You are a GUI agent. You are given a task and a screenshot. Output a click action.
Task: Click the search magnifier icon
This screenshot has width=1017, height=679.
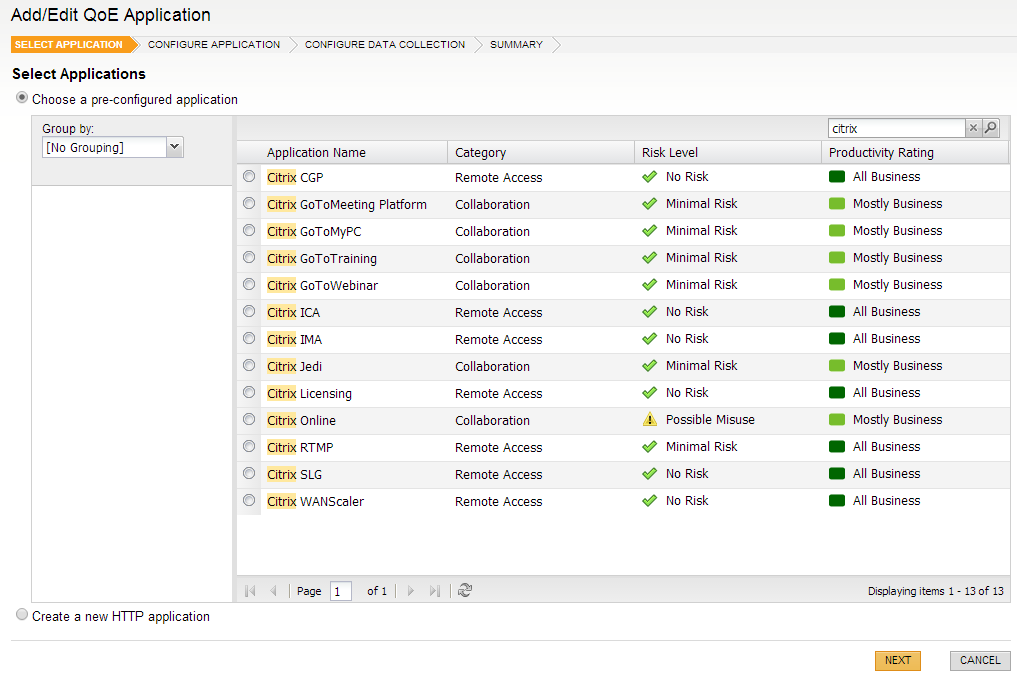click(x=991, y=128)
